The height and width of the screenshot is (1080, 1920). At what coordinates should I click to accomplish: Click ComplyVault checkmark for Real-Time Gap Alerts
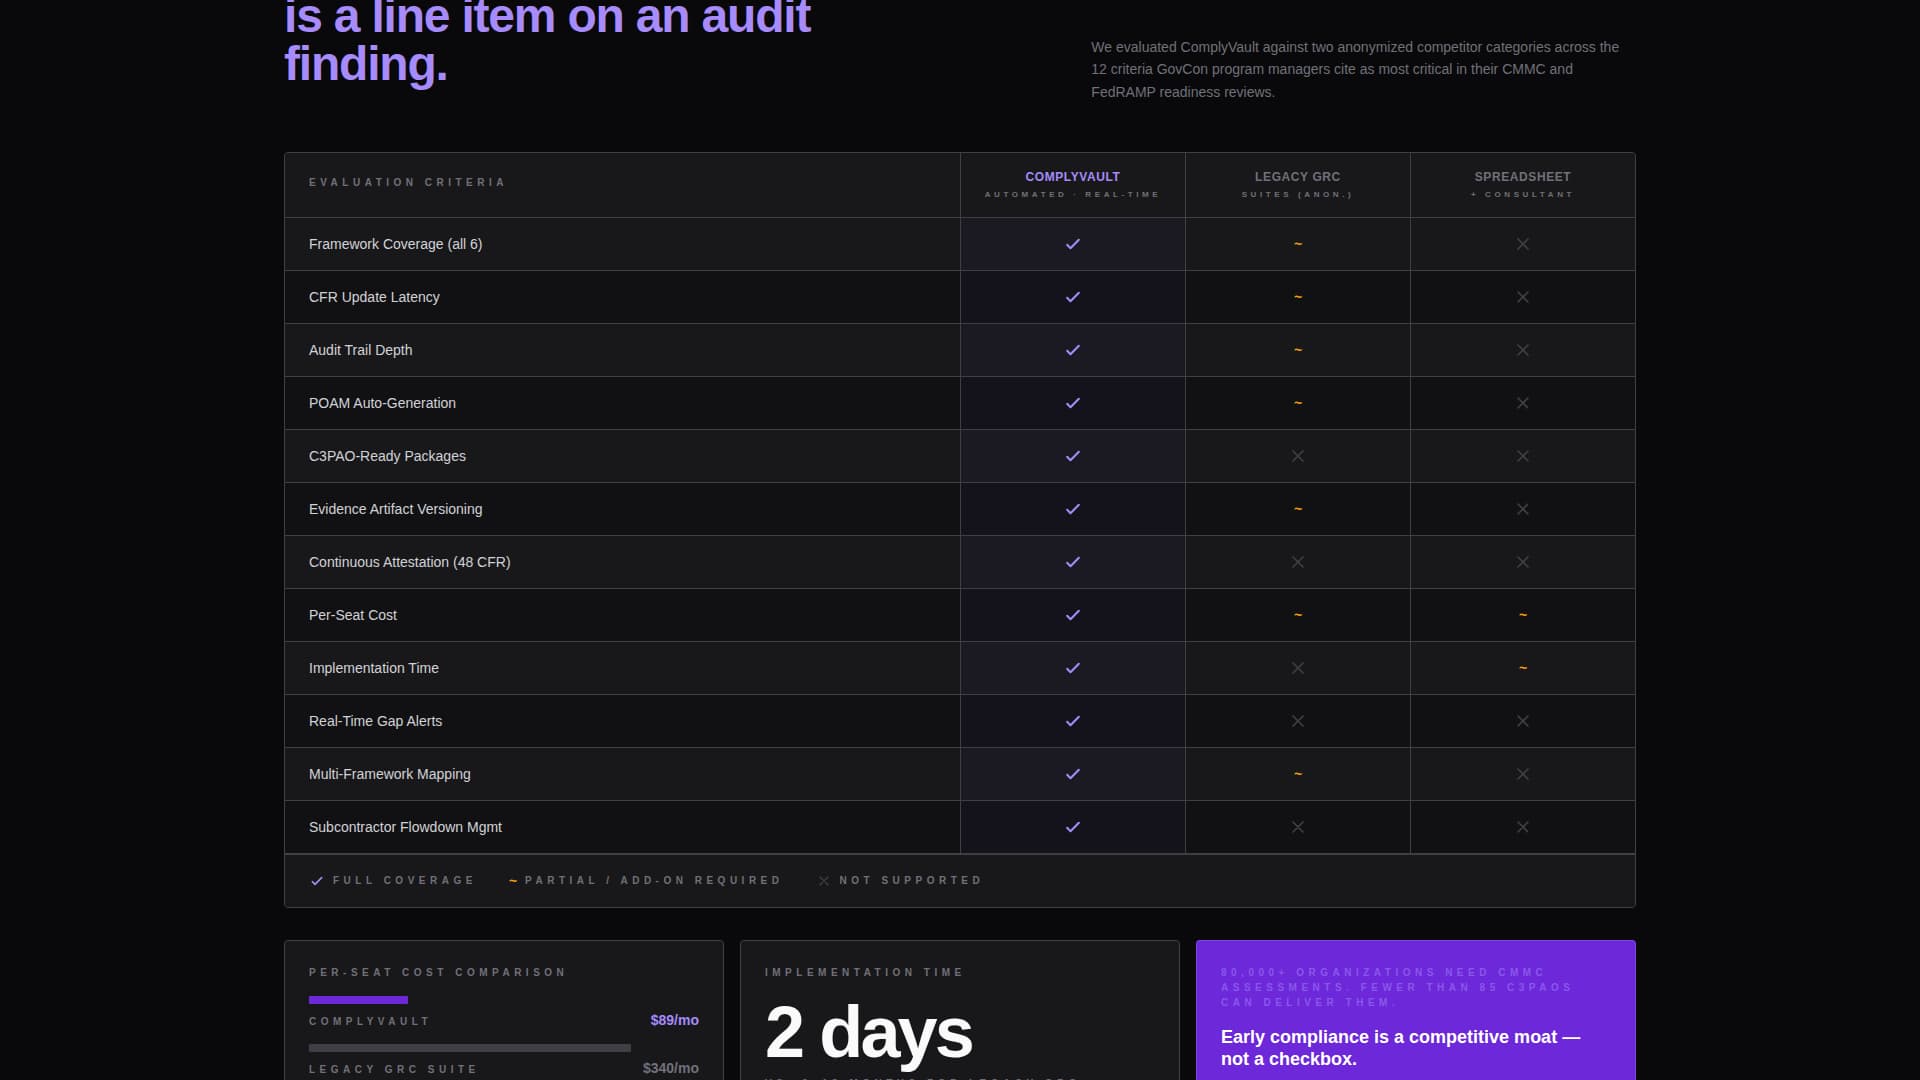coord(1073,721)
